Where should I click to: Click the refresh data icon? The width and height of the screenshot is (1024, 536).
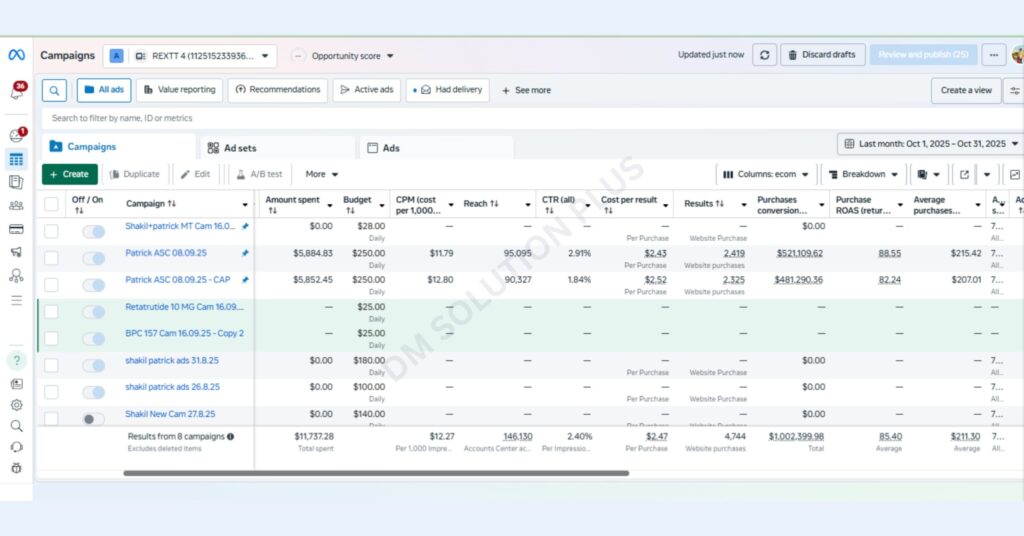tap(764, 55)
